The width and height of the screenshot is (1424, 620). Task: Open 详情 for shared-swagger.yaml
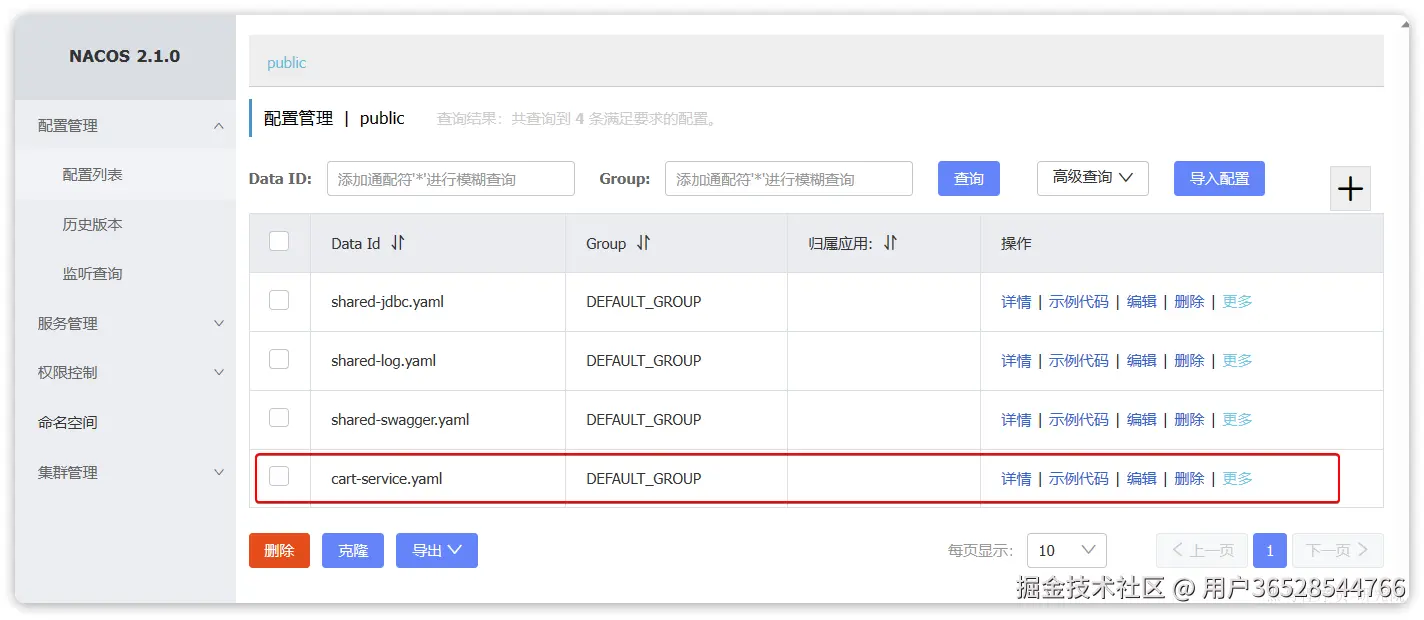coord(1016,420)
